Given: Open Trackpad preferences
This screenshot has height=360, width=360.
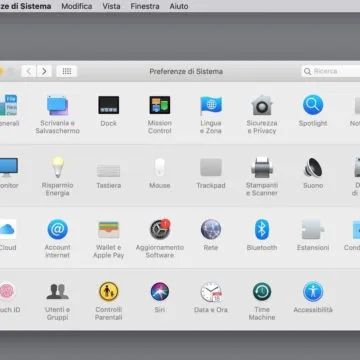Looking at the screenshot, I should [211, 173].
